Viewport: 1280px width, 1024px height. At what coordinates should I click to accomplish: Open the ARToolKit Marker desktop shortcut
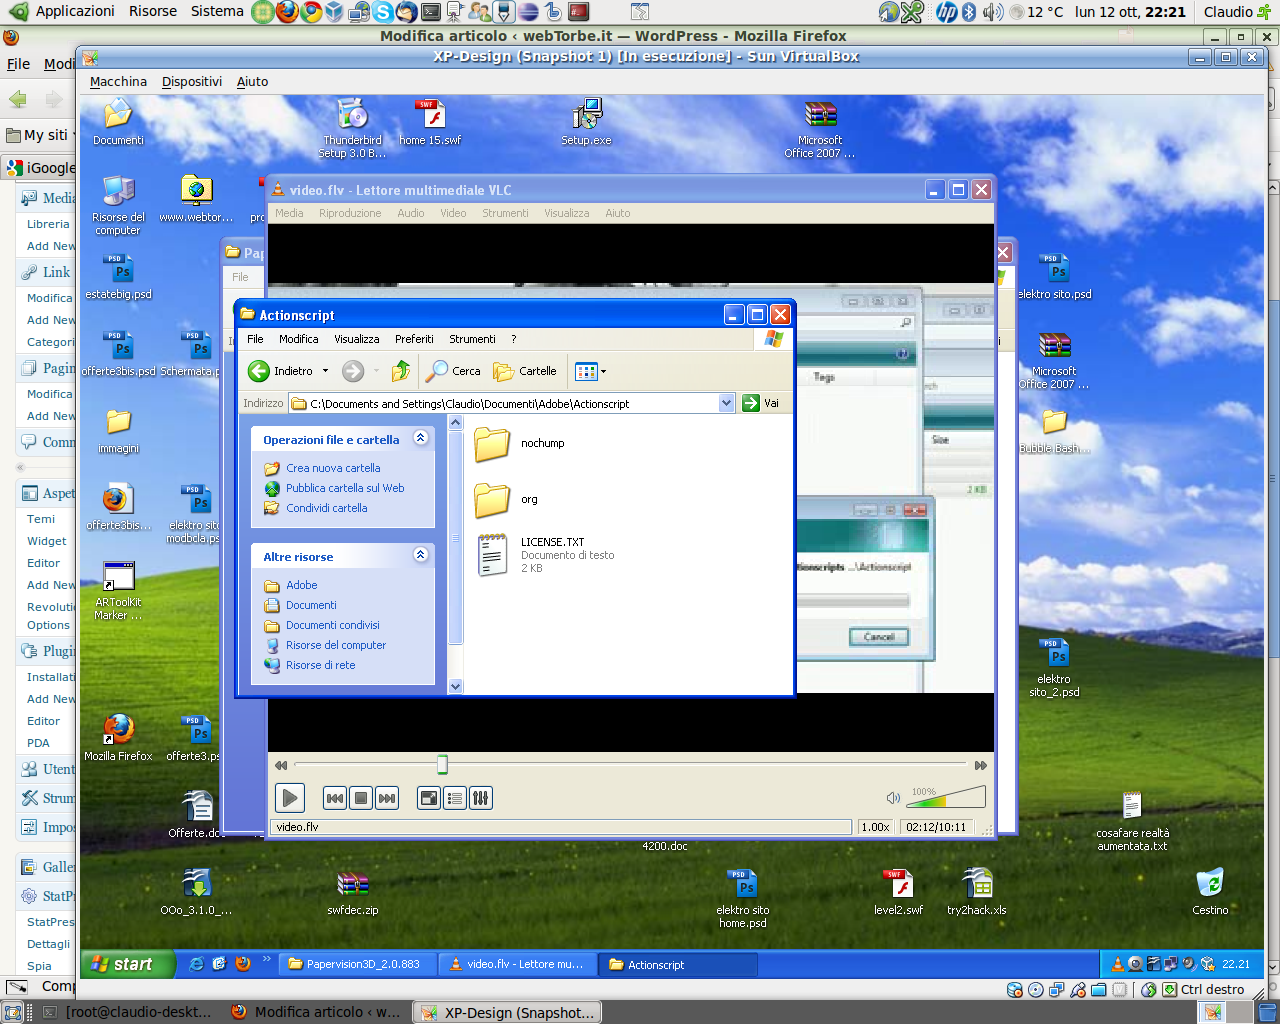click(118, 591)
